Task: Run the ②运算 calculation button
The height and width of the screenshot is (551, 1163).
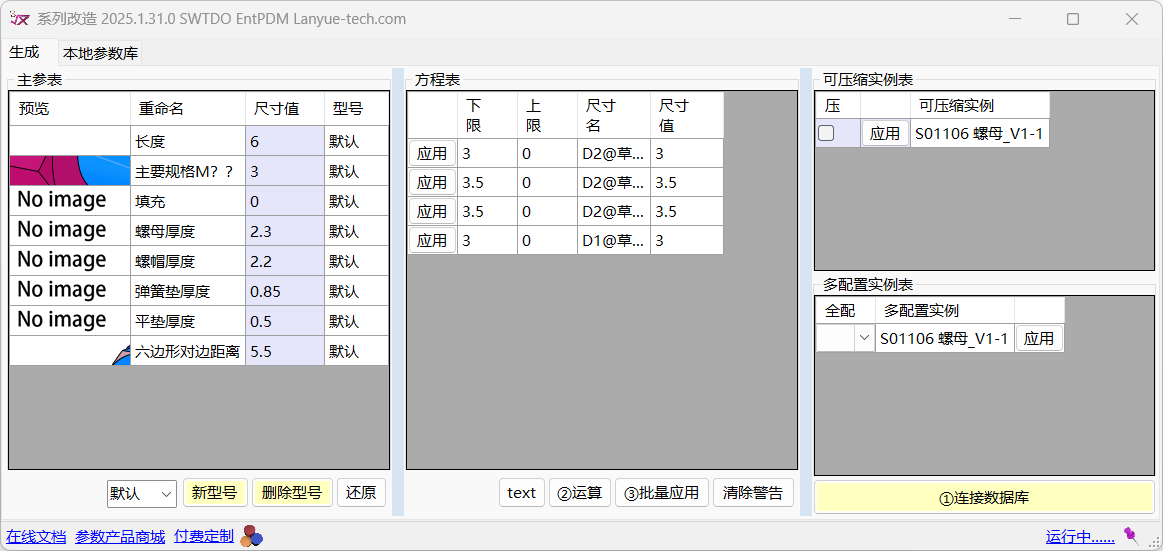Action: pos(579,493)
